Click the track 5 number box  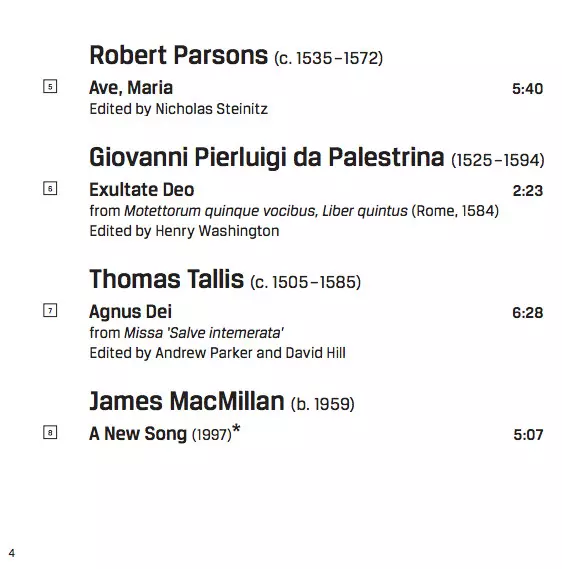tap(50, 86)
